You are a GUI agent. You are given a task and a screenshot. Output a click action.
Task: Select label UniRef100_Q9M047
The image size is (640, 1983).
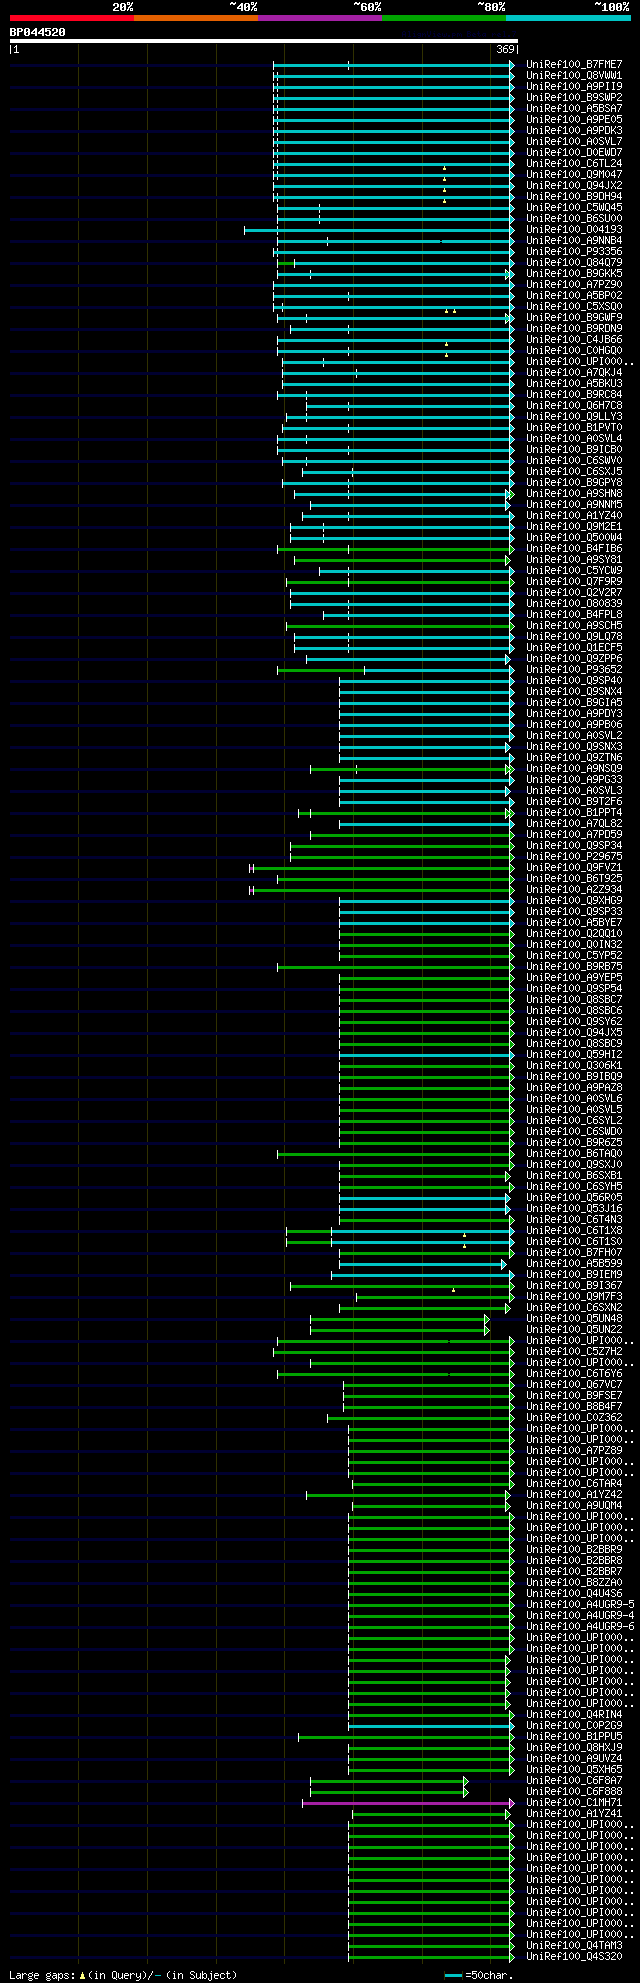point(574,174)
